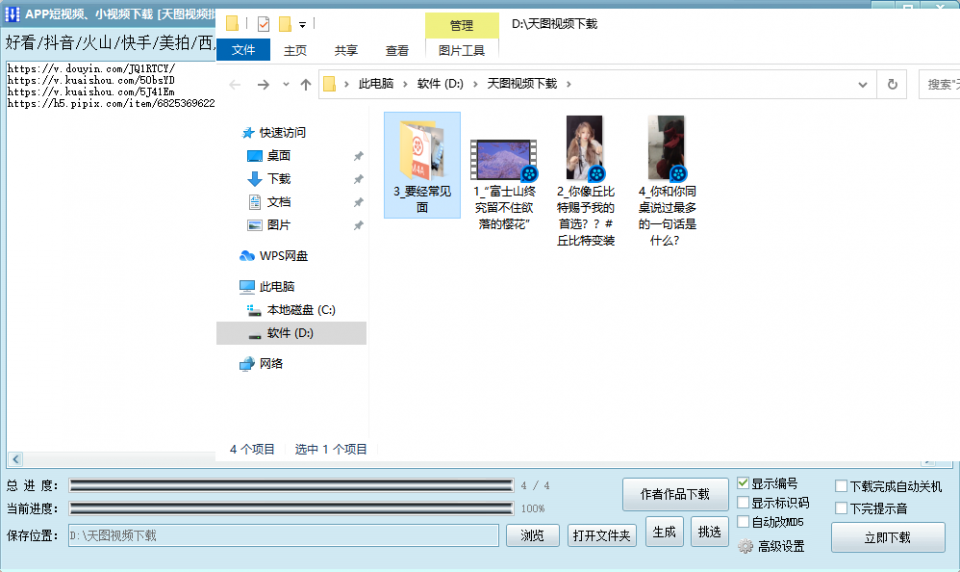Select the 下载 download arrow in quick access
960x572 pixels.
(254, 179)
